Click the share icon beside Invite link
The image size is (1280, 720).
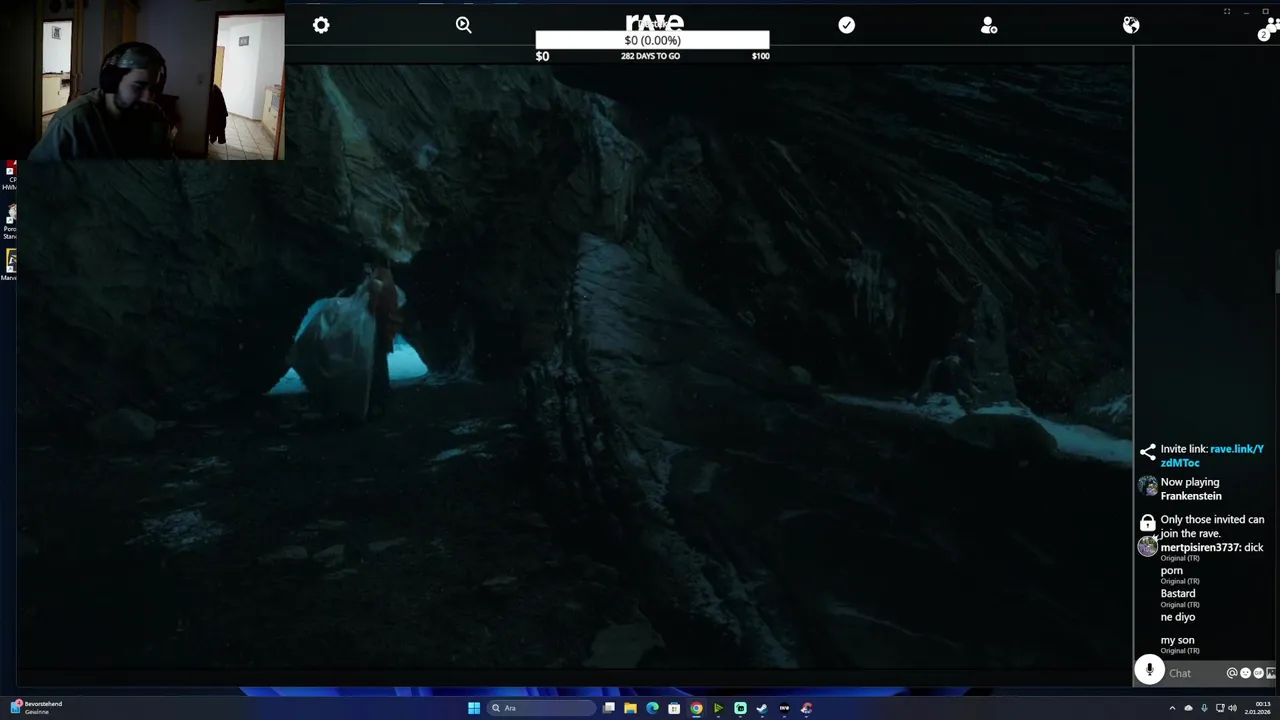[x=1148, y=452]
